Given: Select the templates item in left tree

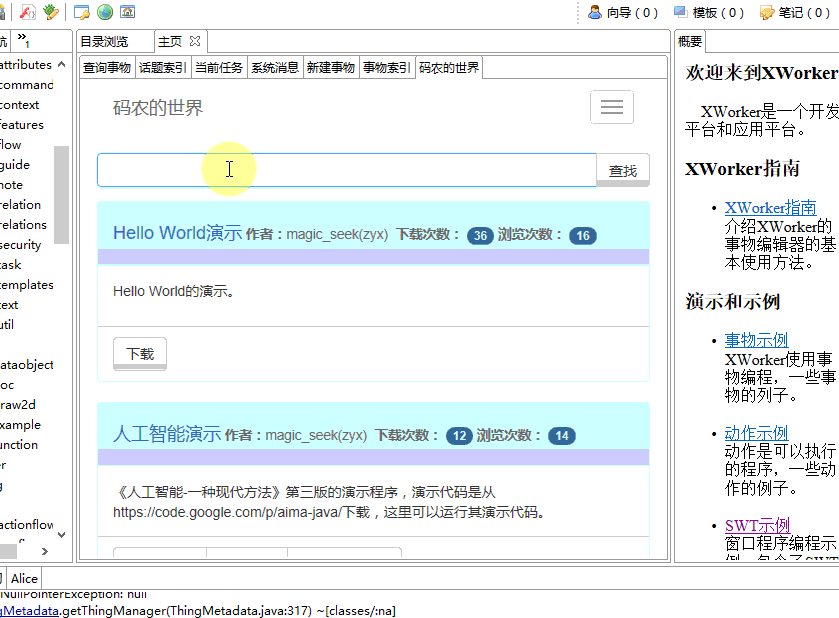Looking at the screenshot, I should [27, 284].
